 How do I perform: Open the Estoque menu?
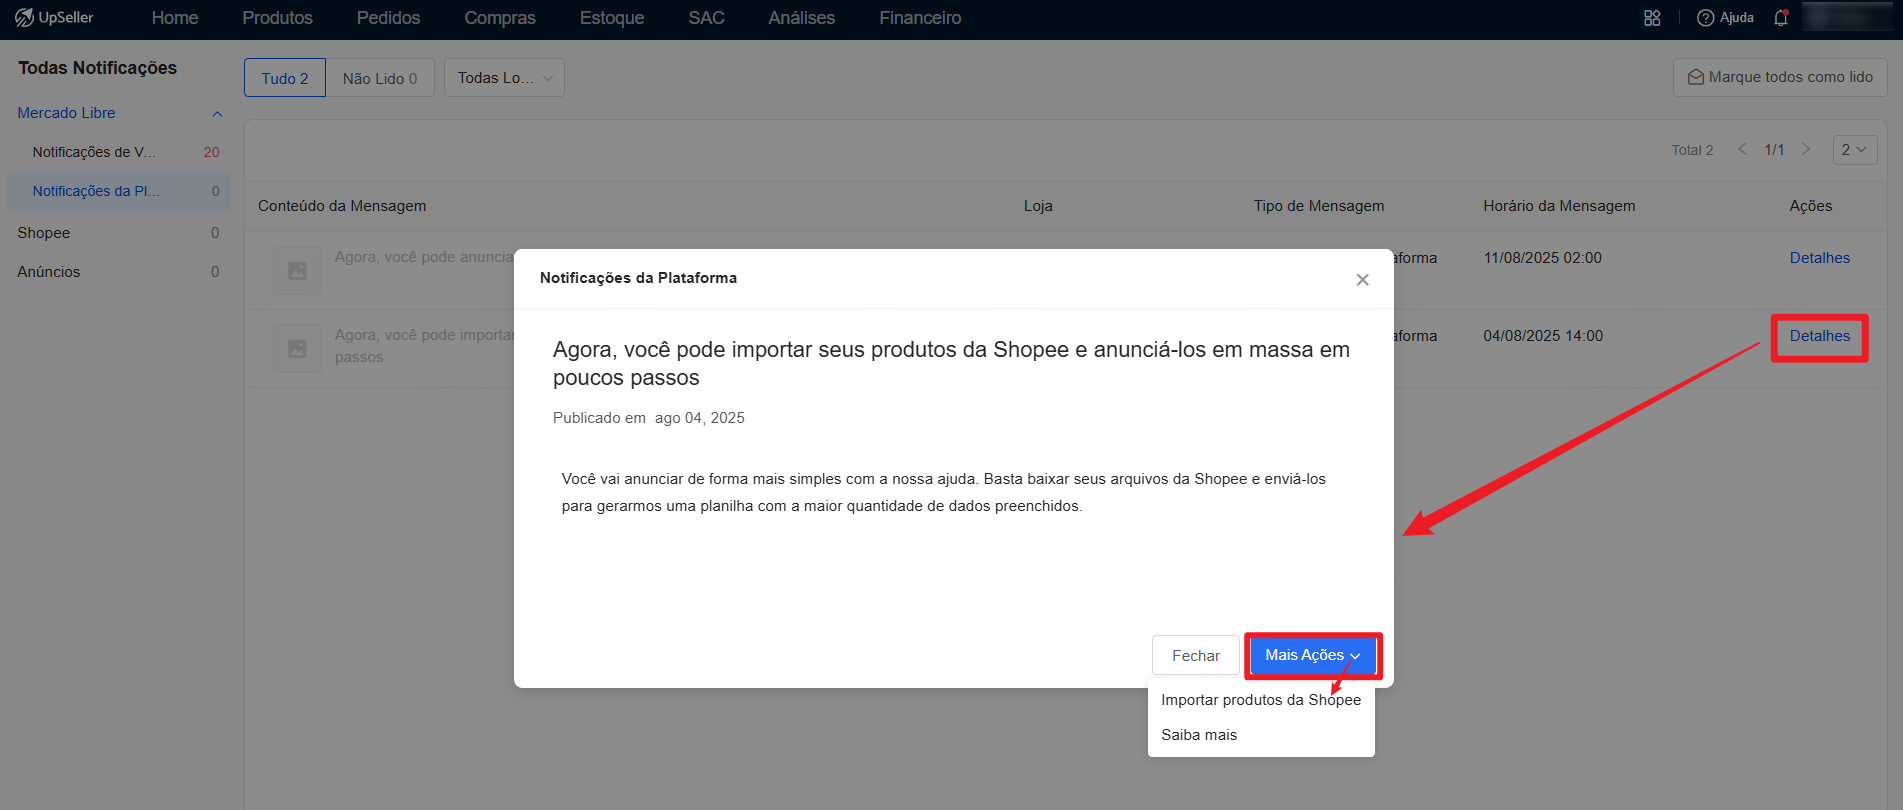[612, 18]
